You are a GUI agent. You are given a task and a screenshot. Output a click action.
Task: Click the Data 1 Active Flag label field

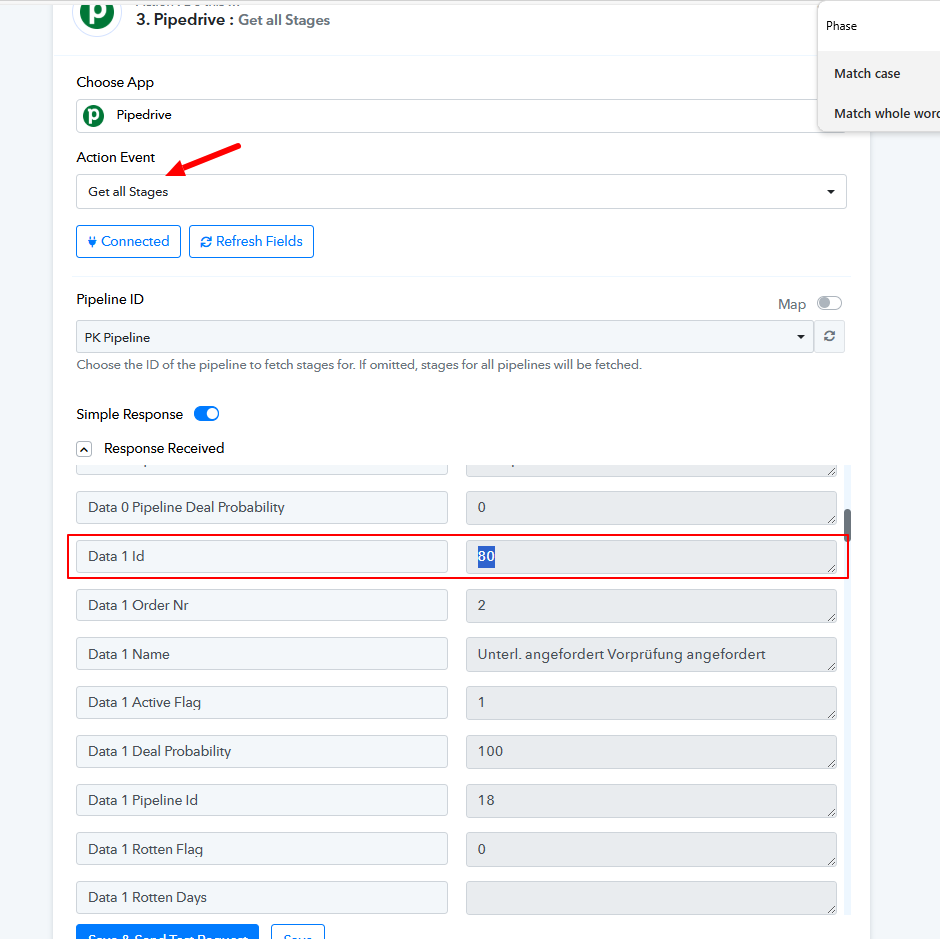click(261, 702)
